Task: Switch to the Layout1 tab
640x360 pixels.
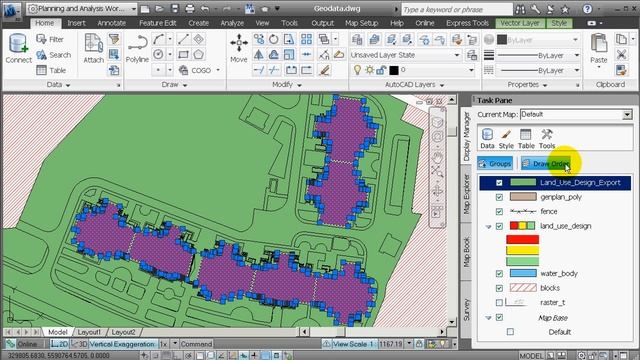Action: tap(89, 332)
